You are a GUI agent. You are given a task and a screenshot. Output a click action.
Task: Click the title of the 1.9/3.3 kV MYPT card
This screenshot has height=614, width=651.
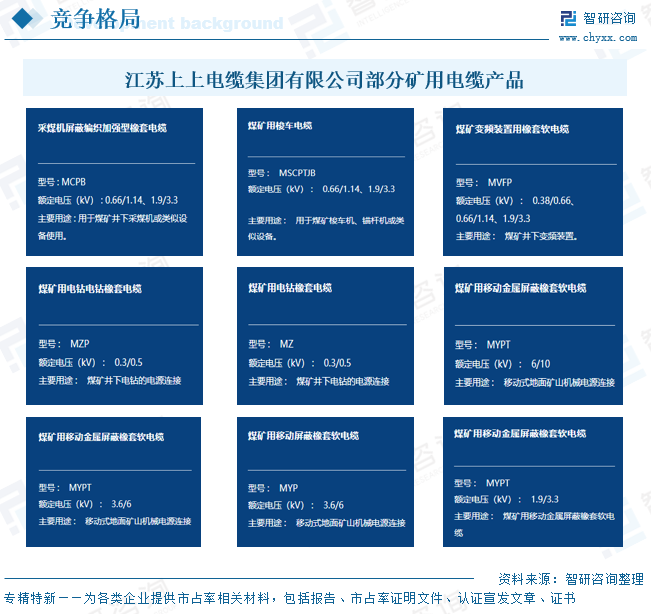coord(520,433)
